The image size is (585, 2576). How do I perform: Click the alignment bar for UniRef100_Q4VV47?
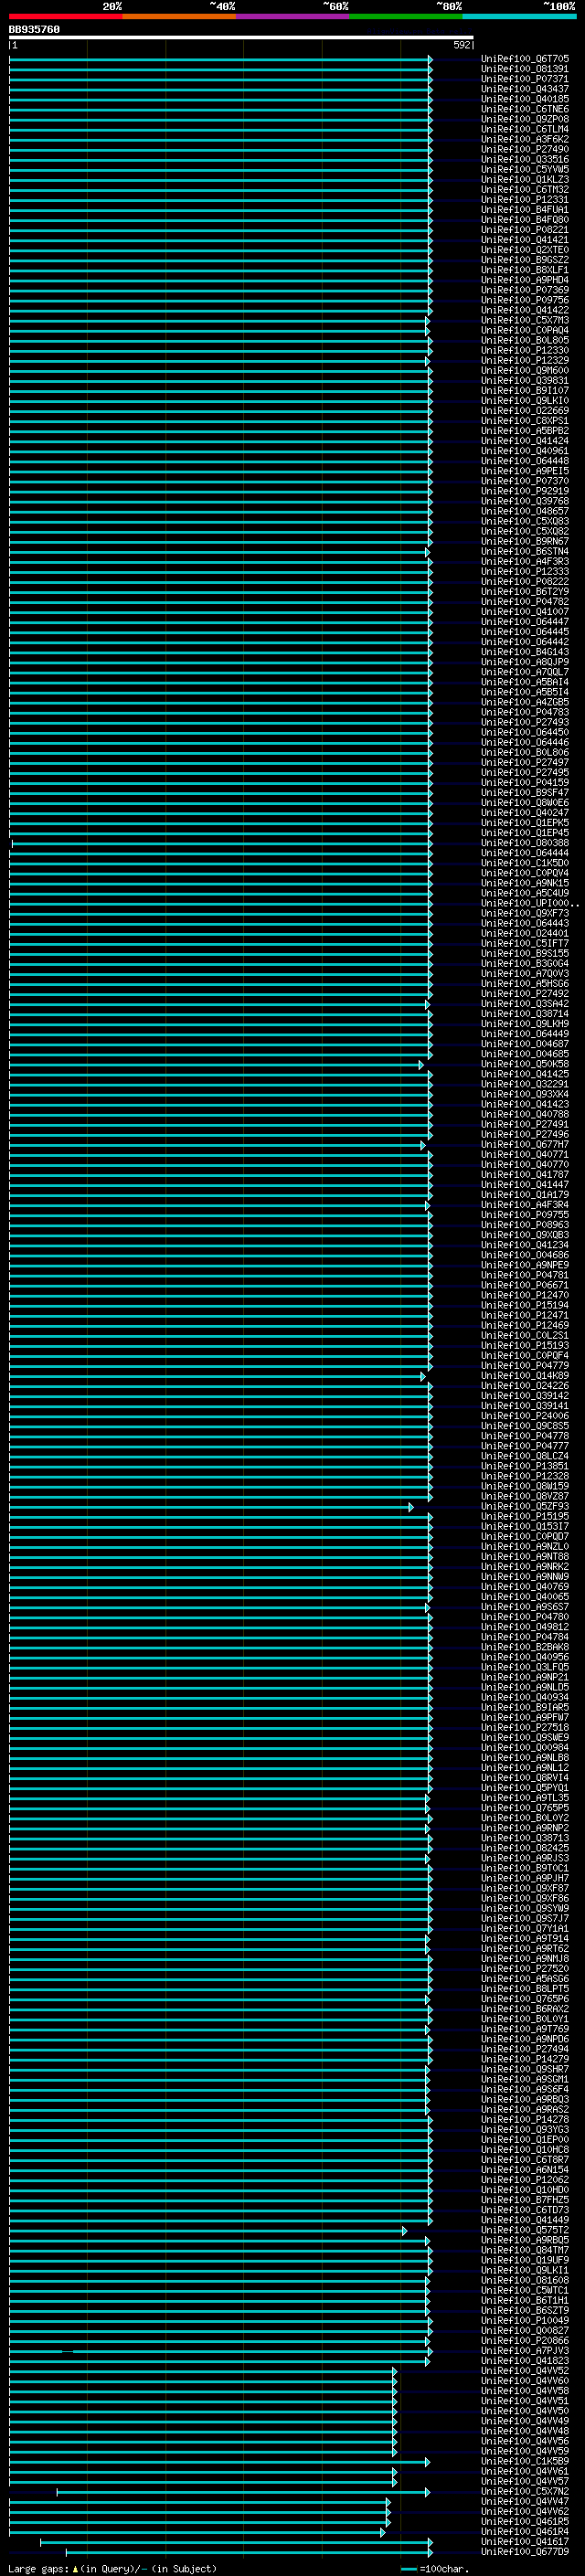(x=199, y=2501)
